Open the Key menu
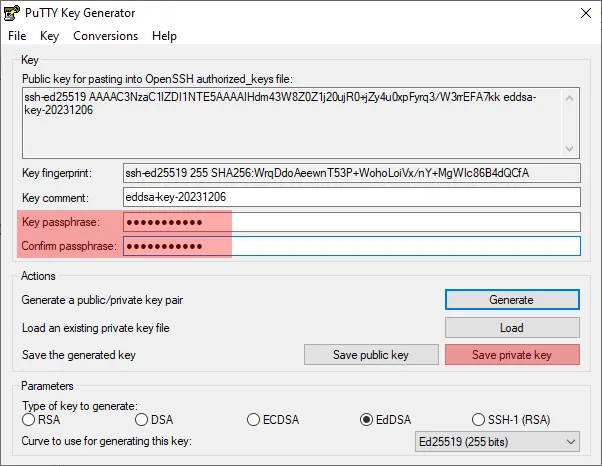Viewport: 602px width, 466px height. [x=50, y=36]
